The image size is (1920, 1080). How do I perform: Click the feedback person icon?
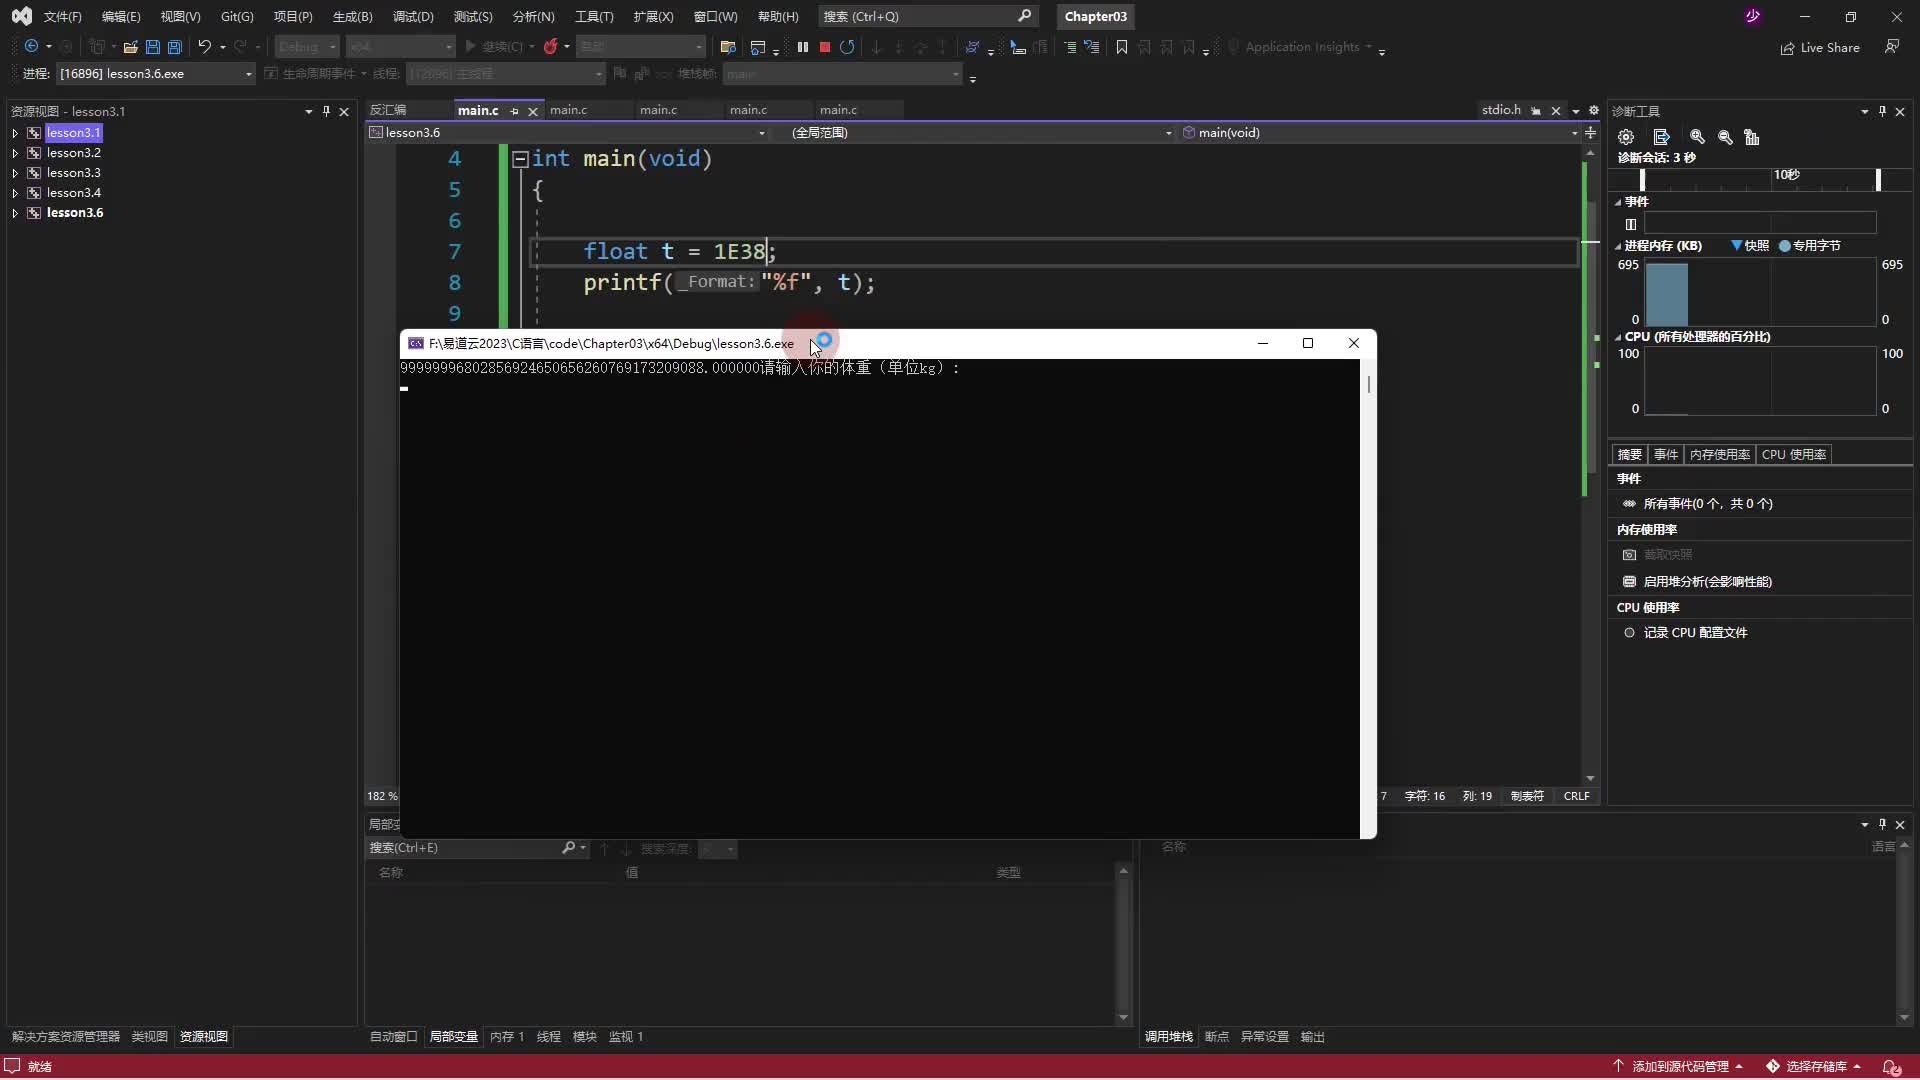(1892, 47)
